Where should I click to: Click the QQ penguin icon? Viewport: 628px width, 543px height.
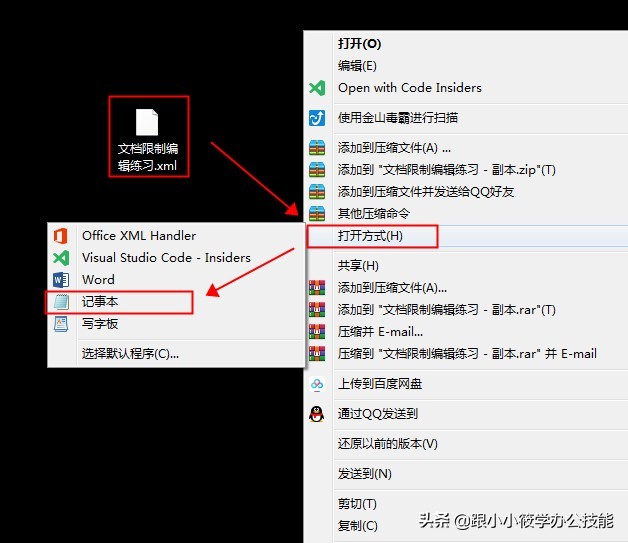[x=317, y=414]
